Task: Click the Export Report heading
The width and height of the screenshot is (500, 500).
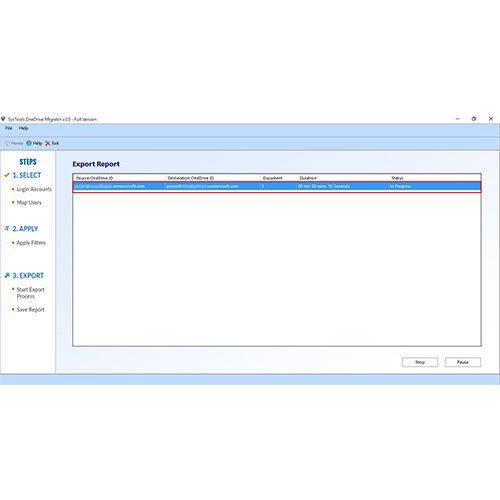Action: [x=96, y=164]
